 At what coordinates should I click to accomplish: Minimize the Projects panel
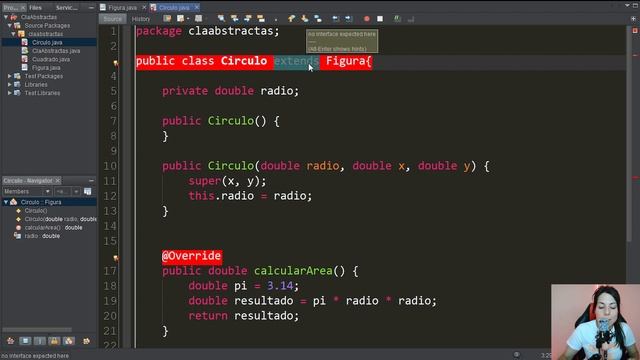click(91, 7)
